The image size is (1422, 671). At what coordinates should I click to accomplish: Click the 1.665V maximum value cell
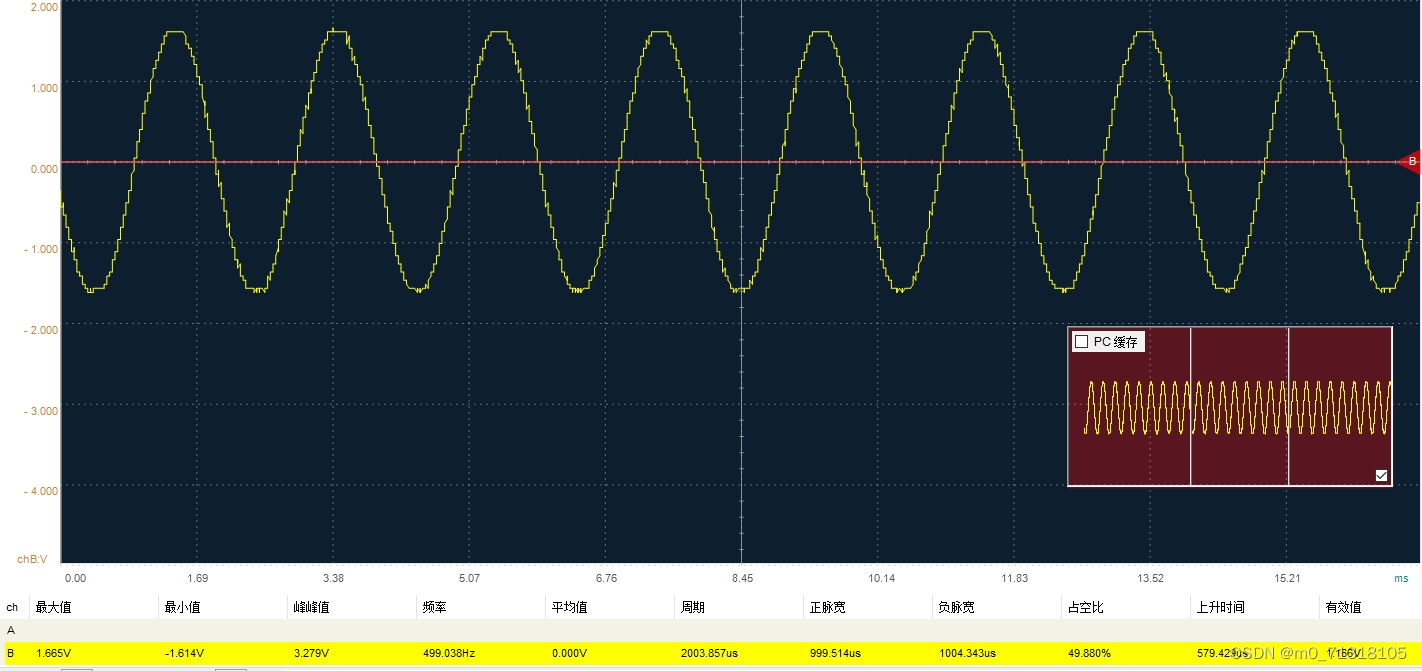pos(53,653)
